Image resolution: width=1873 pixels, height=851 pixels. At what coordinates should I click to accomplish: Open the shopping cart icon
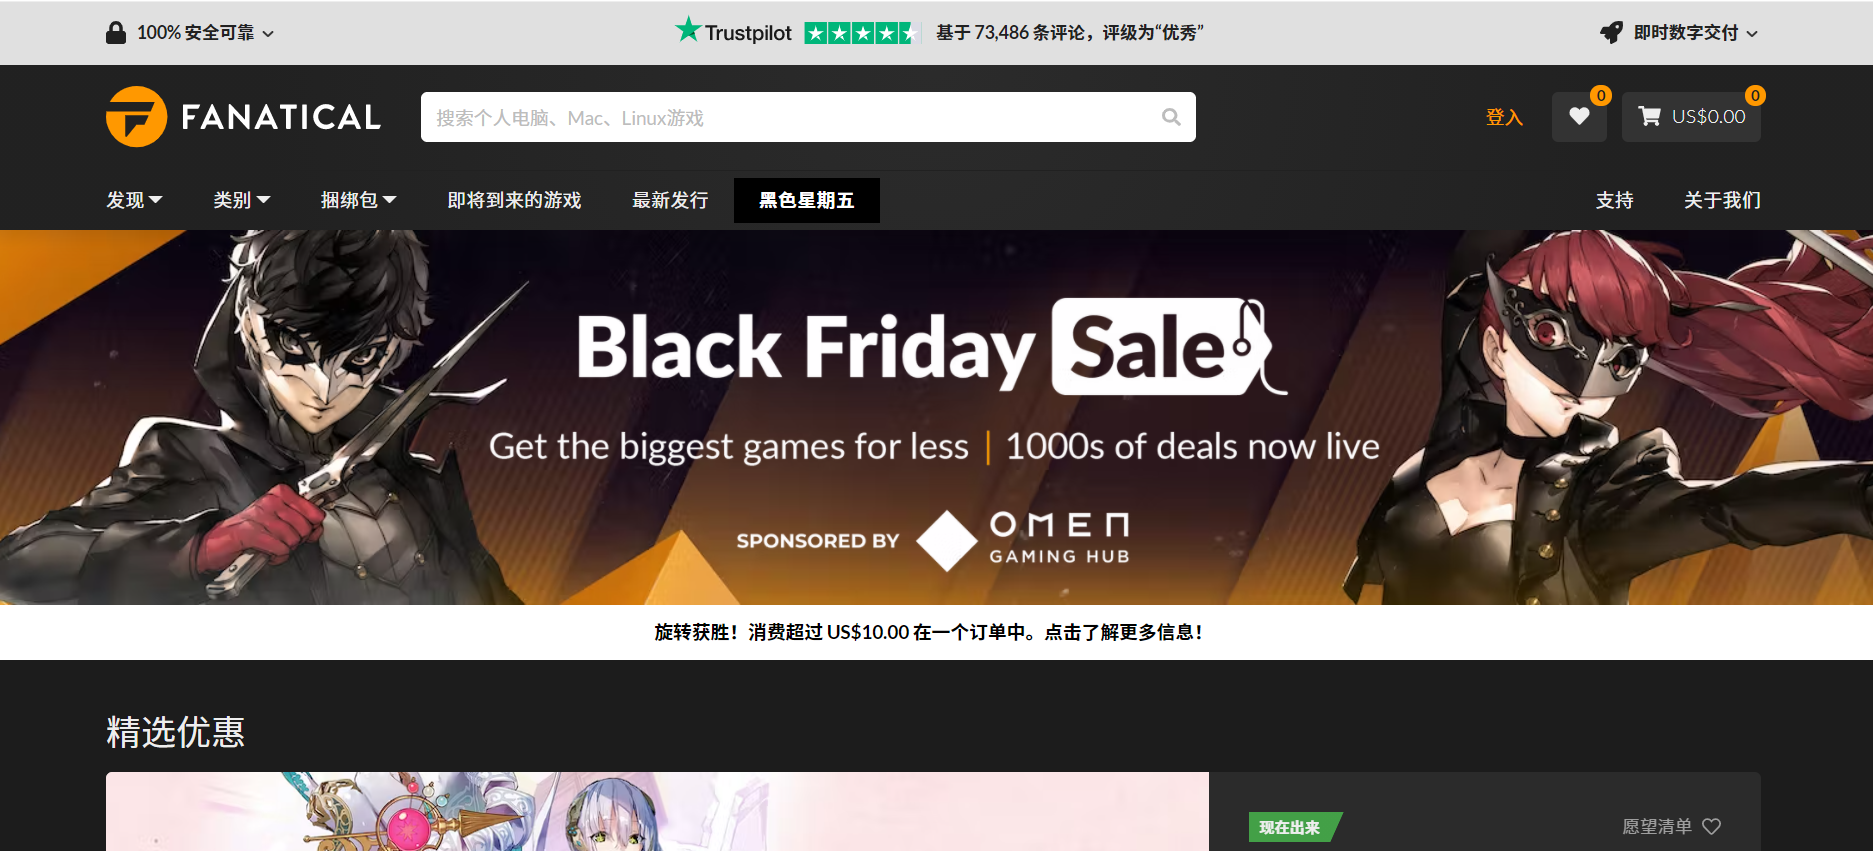(1649, 117)
